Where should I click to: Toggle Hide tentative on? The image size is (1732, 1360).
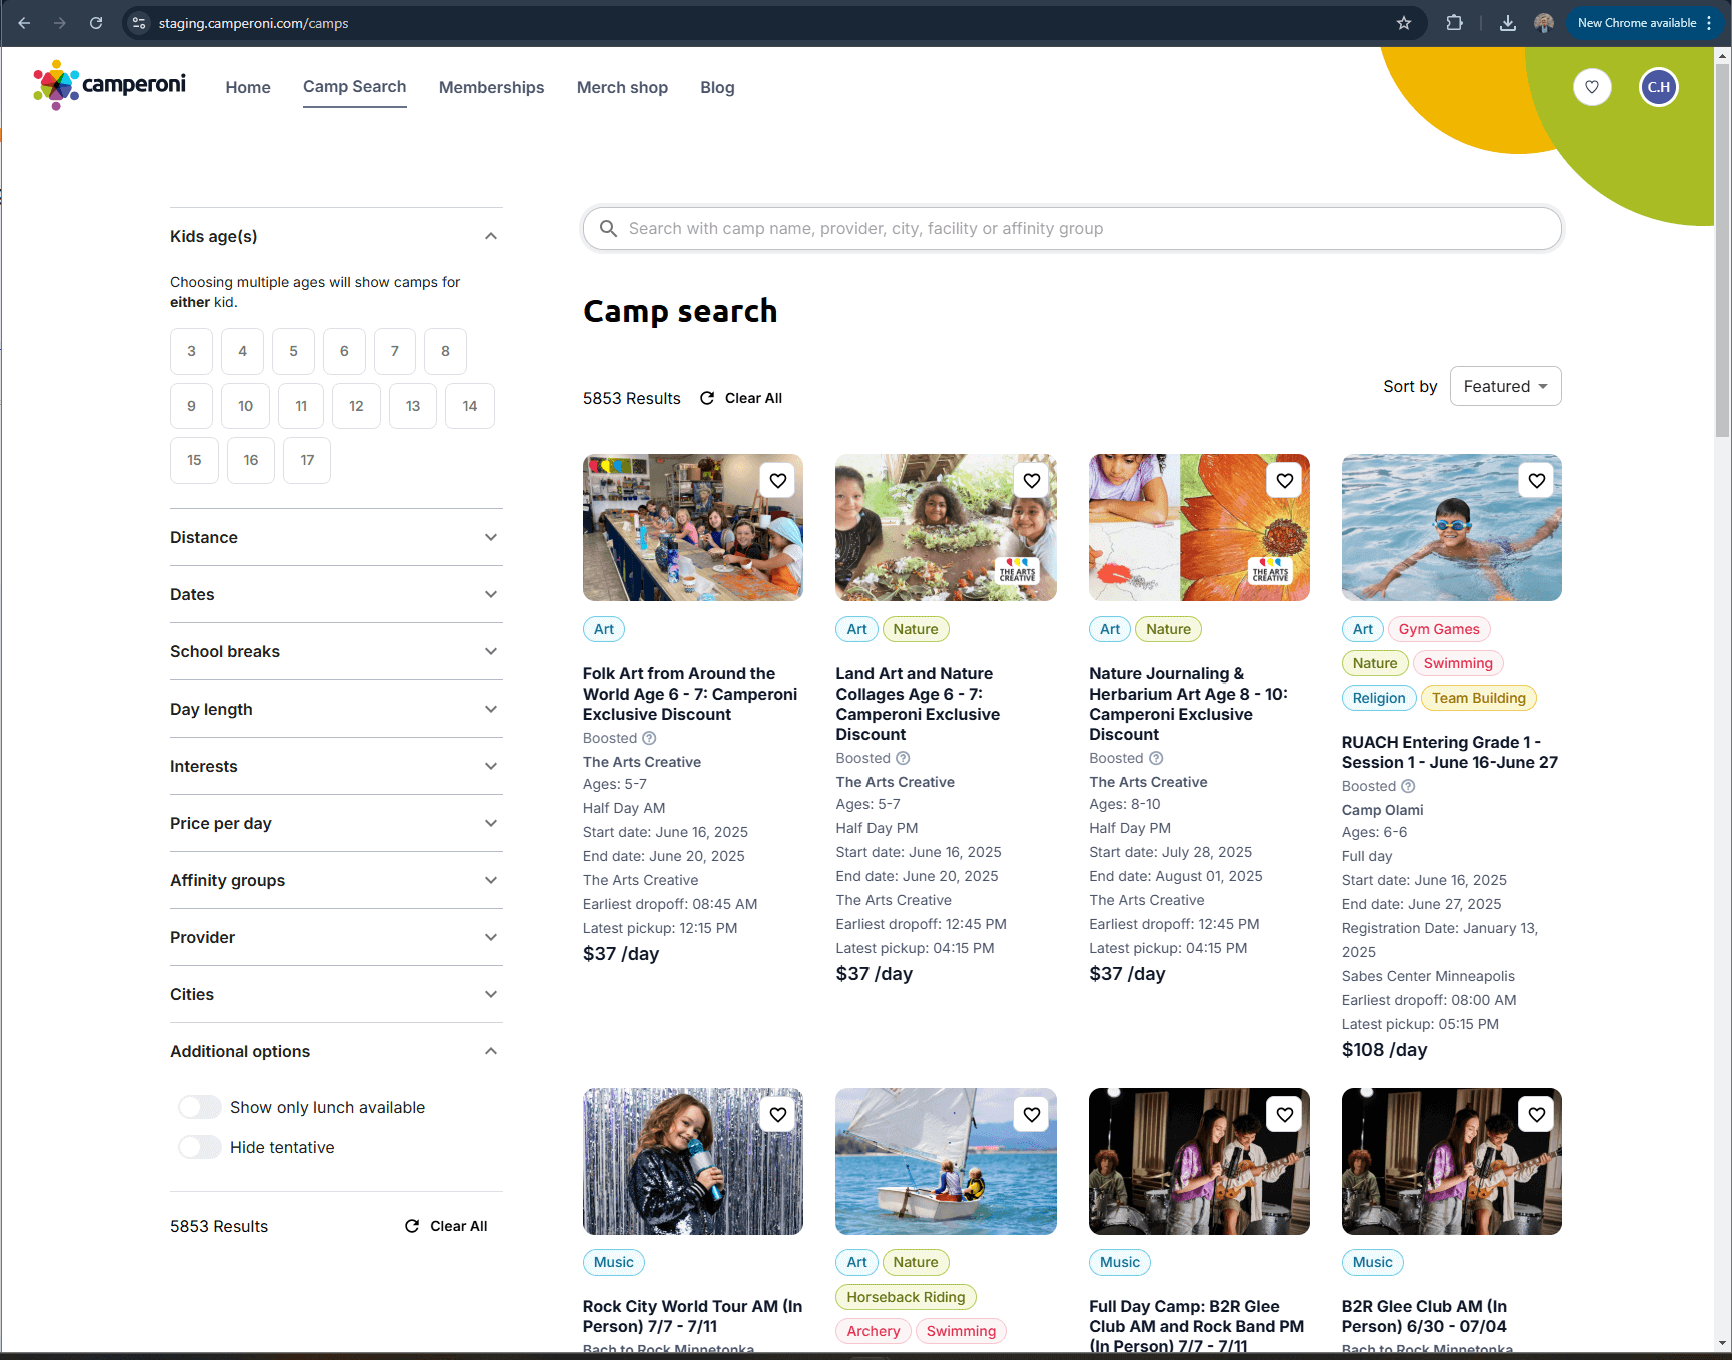pos(199,1147)
